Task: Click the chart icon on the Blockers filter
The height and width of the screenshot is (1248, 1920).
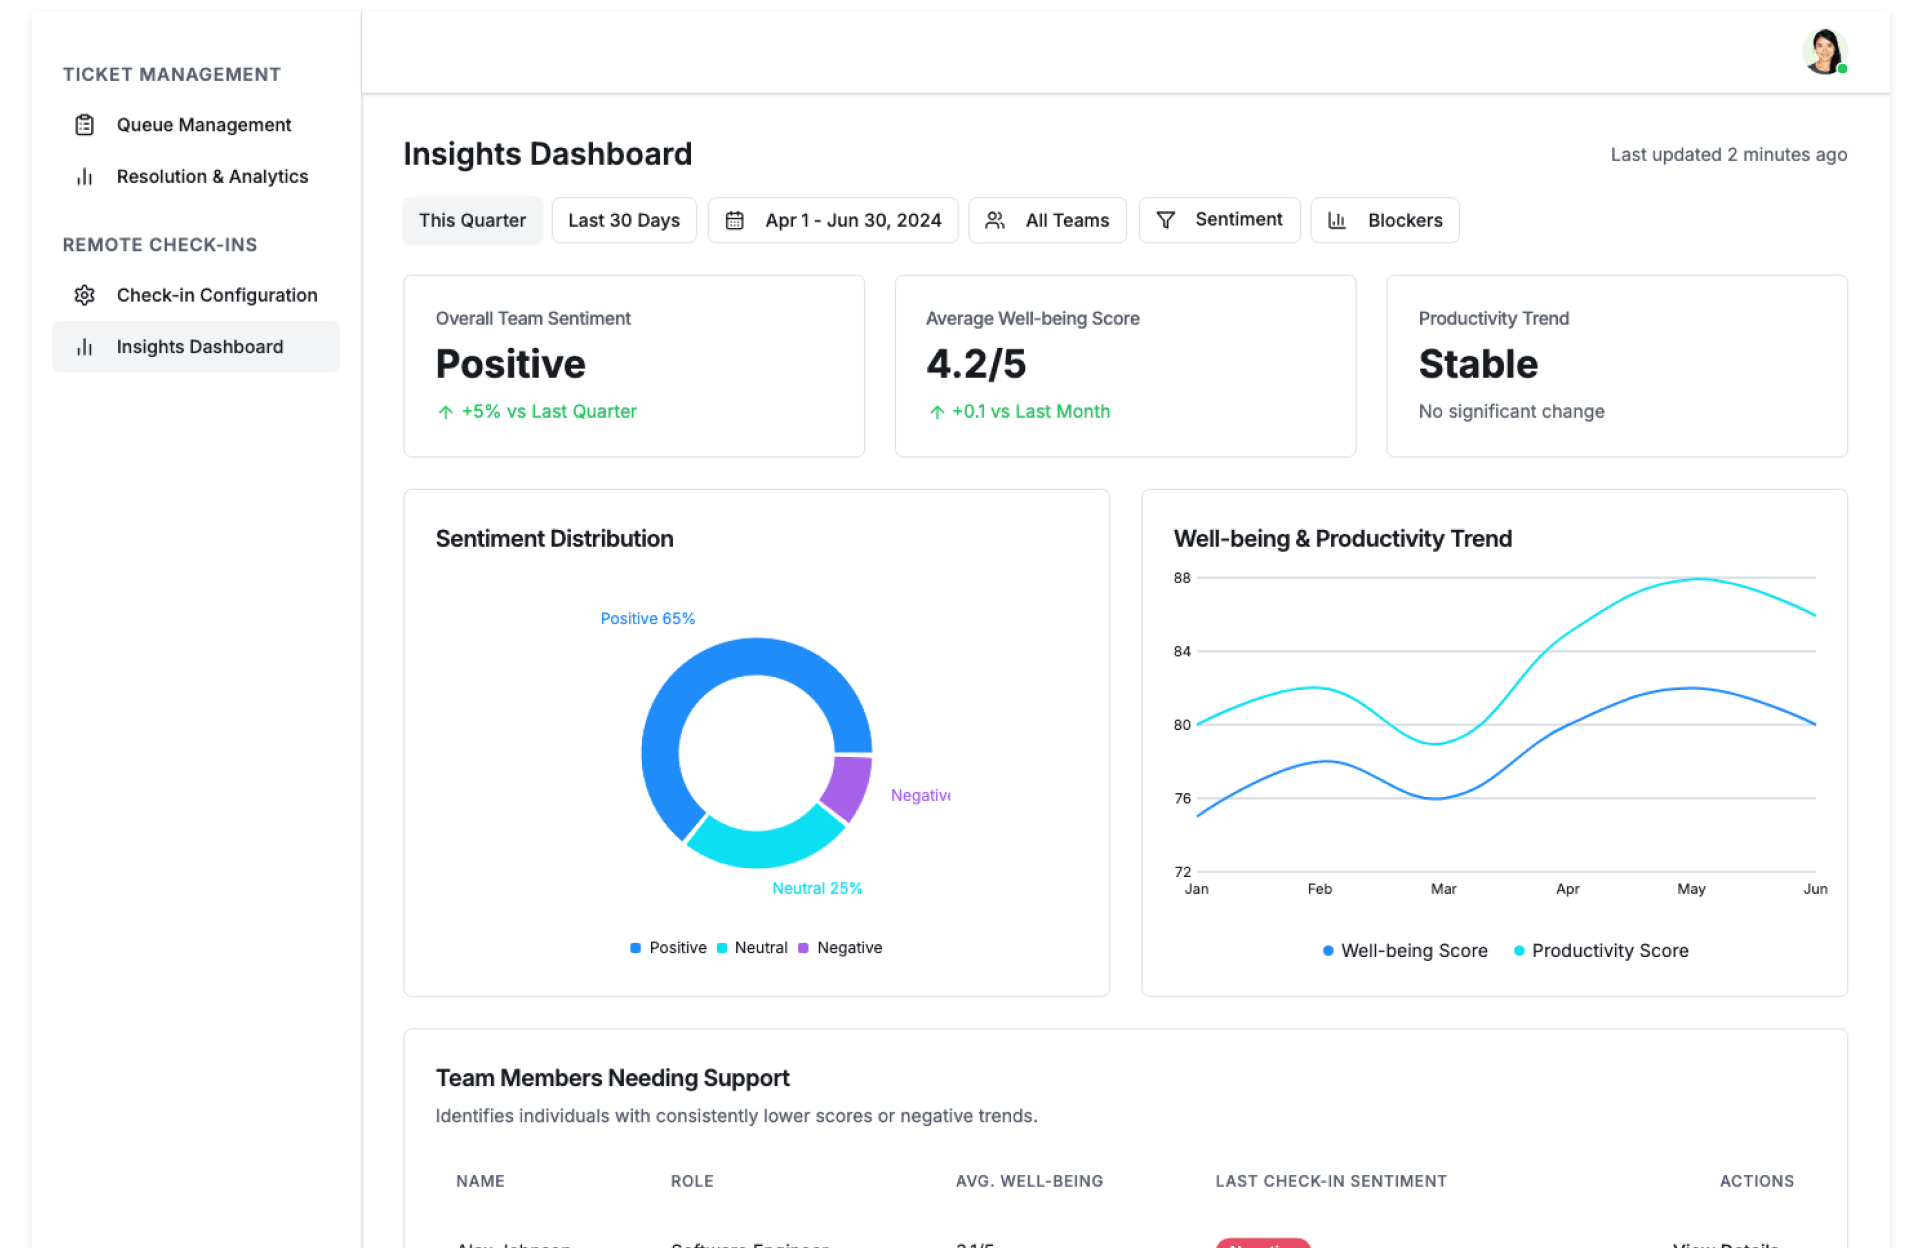Action: click(1337, 220)
